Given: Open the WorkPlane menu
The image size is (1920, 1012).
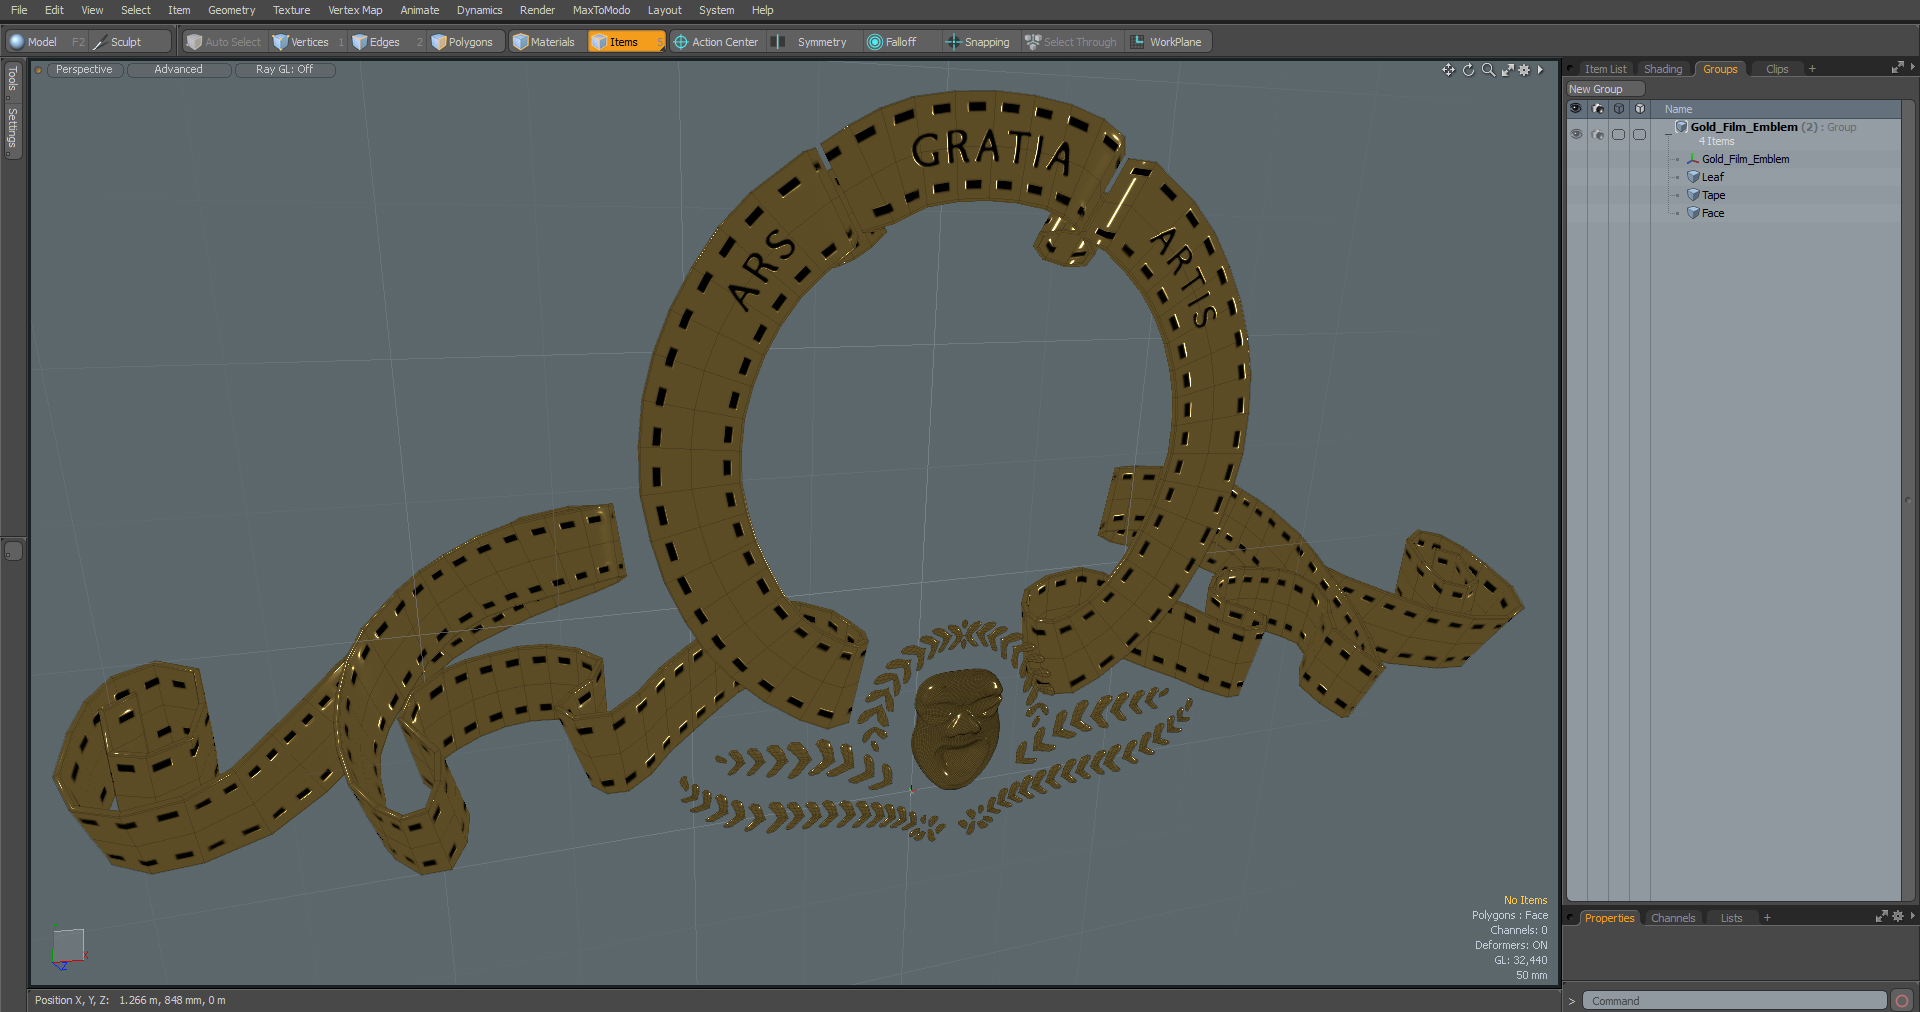Looking at the screenshot, I should (x=1167, y=42).
